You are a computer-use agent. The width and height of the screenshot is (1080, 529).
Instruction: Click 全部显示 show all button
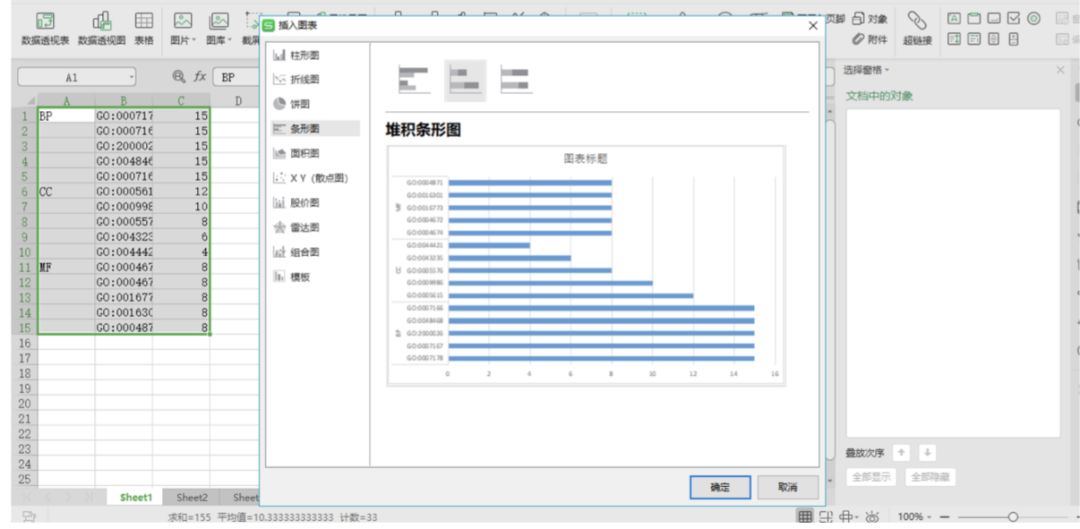click(x=871, y=477)
